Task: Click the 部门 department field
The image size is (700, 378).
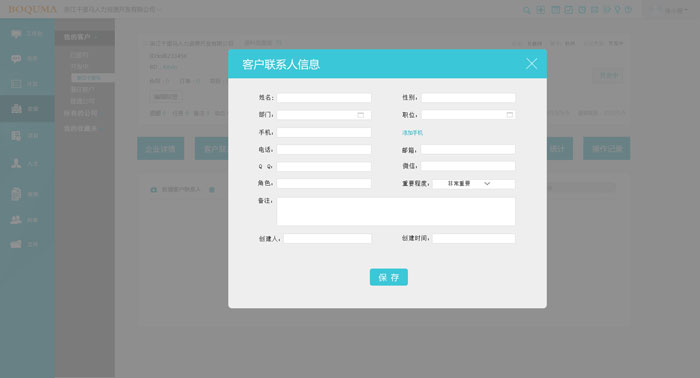Action: click(324, 115)
